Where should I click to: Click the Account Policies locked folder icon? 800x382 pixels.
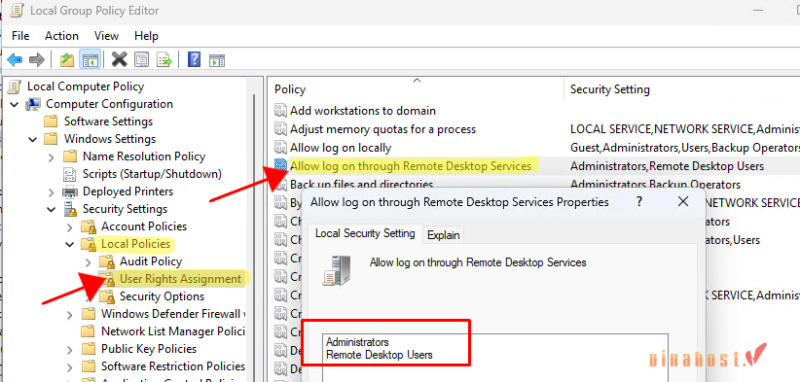coord(89,227)
